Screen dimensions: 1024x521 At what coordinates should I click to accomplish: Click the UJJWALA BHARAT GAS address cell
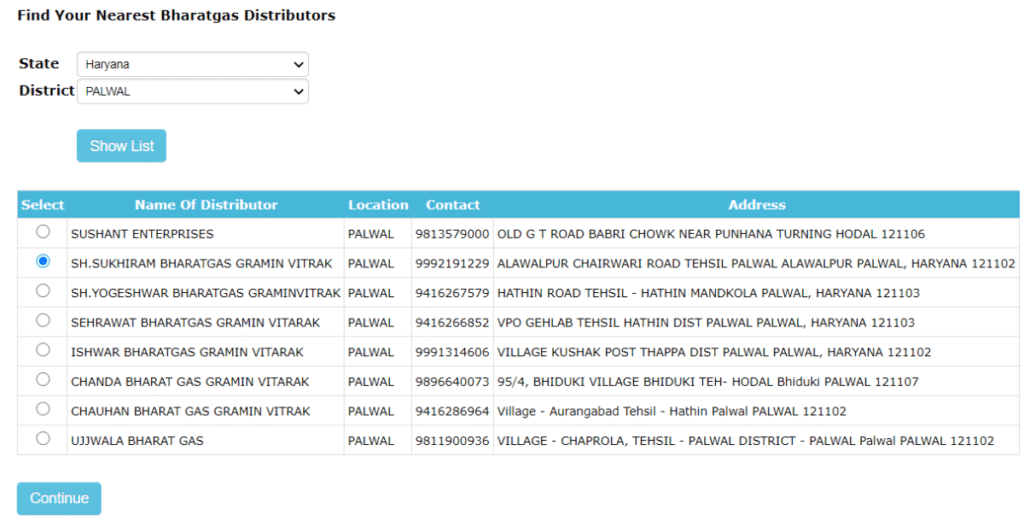click(745, 441)
